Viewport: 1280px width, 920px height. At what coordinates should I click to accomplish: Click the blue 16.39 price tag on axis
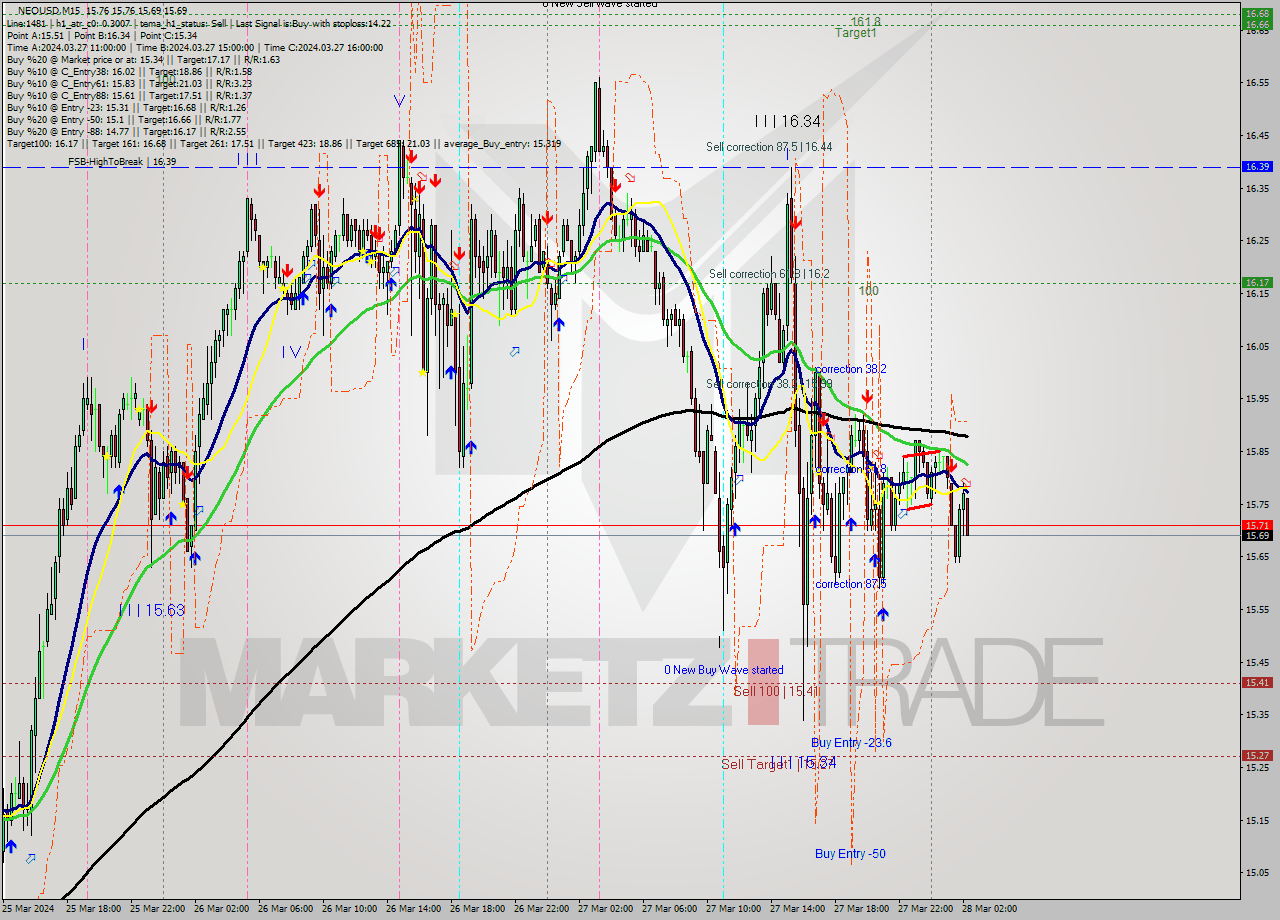click(x=1257, y=166)
